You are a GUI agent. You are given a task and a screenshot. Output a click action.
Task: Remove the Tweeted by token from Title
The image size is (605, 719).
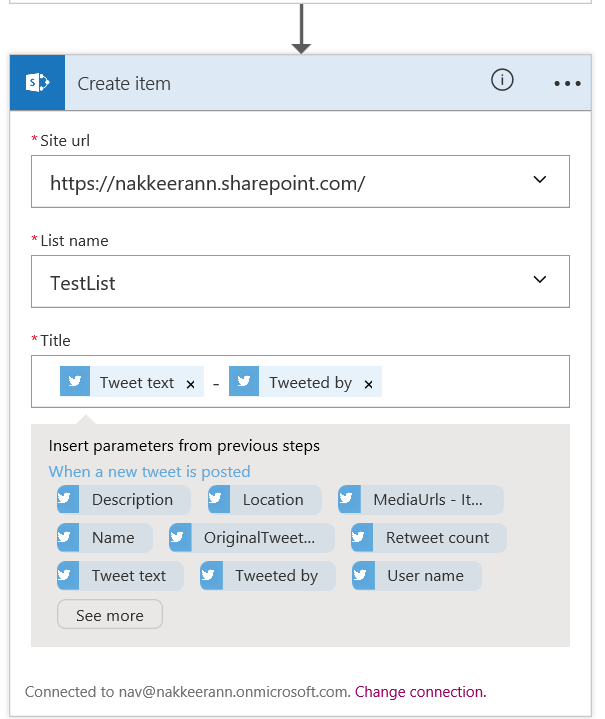368,384
